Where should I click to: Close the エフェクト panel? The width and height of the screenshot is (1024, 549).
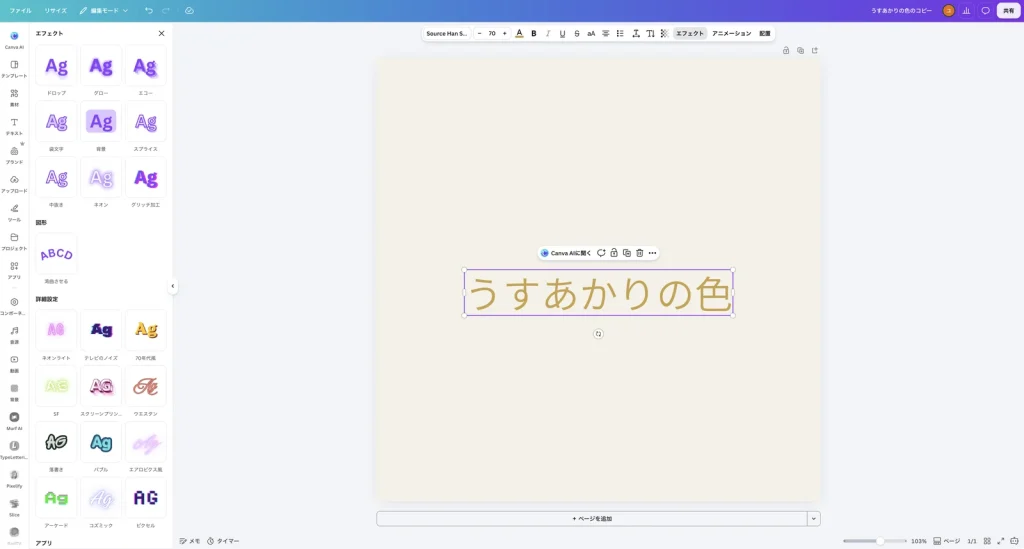pyautogui.click(x=161, y=33)
